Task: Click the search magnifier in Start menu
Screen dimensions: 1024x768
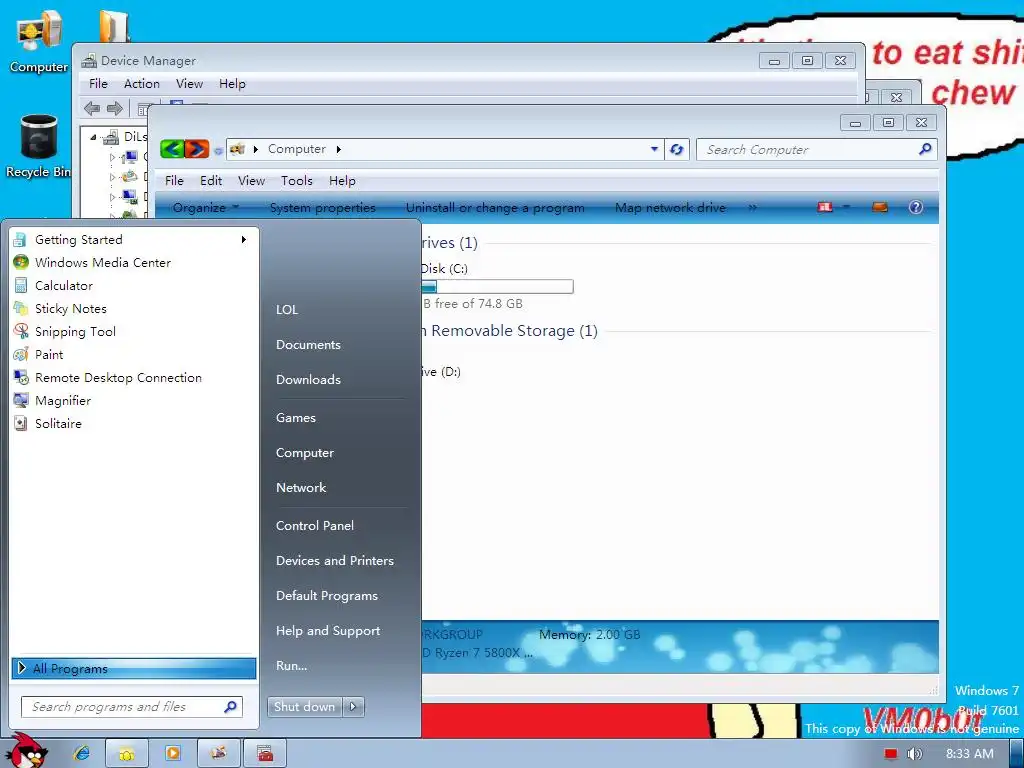Action: [x=230, y=707]
